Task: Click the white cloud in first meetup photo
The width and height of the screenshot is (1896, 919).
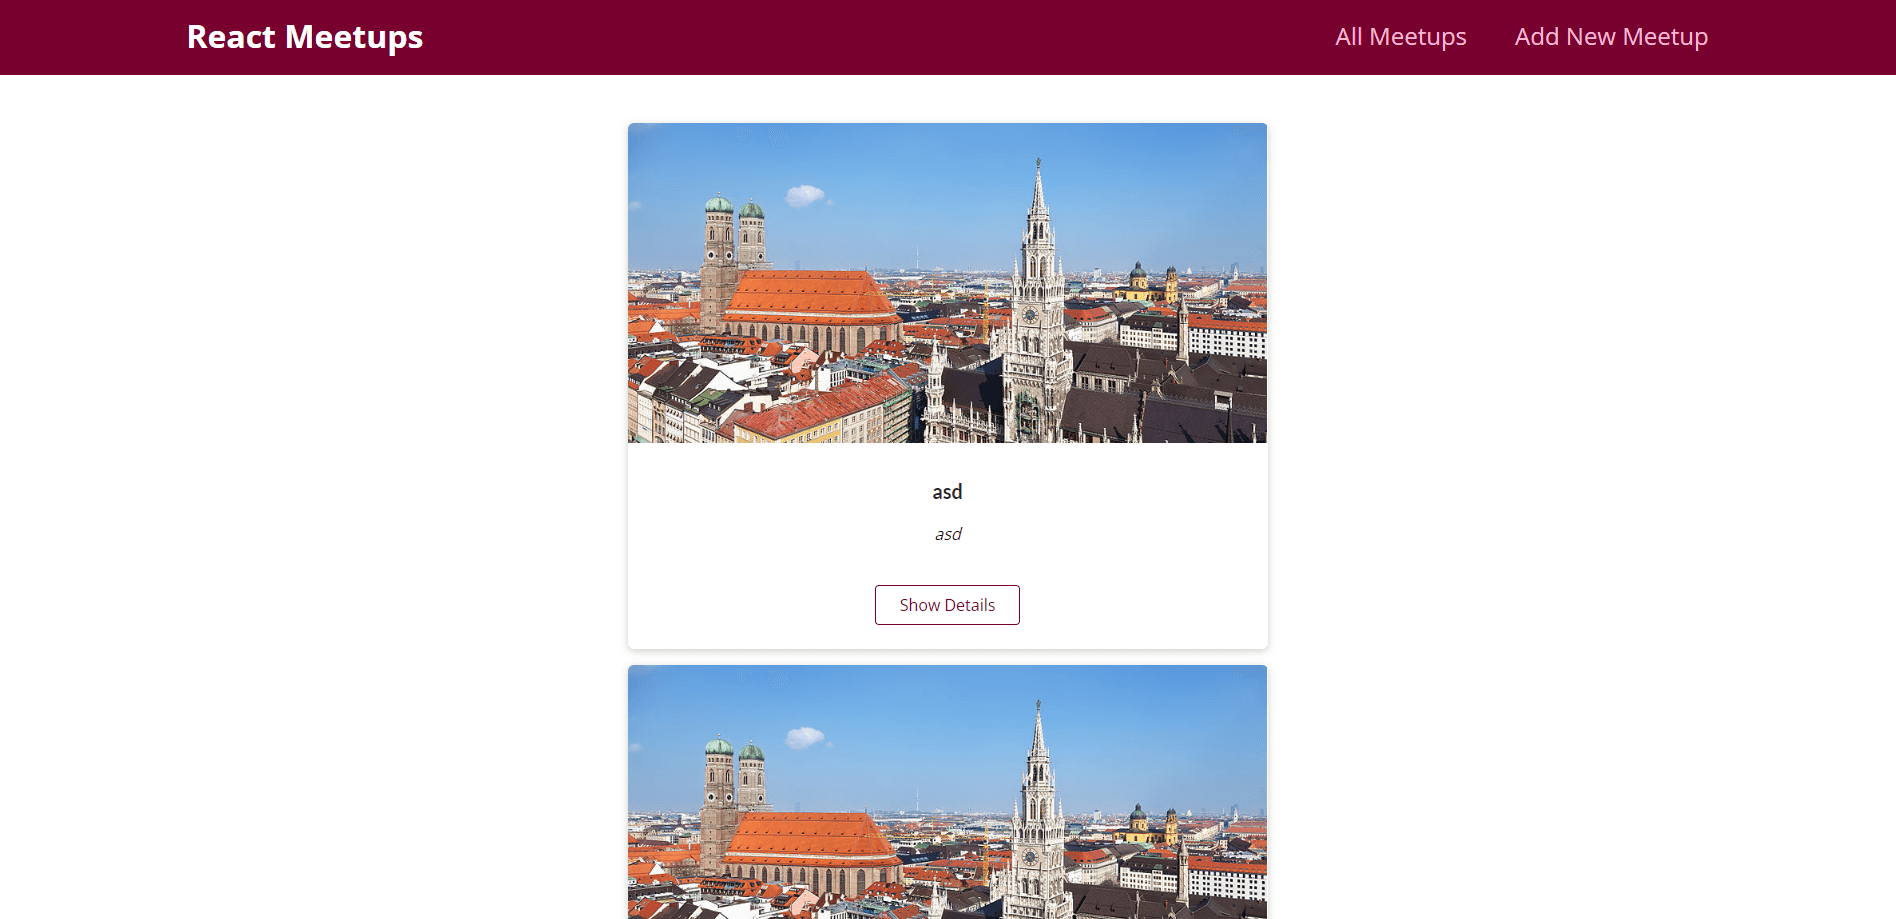Action: point(805,195)
